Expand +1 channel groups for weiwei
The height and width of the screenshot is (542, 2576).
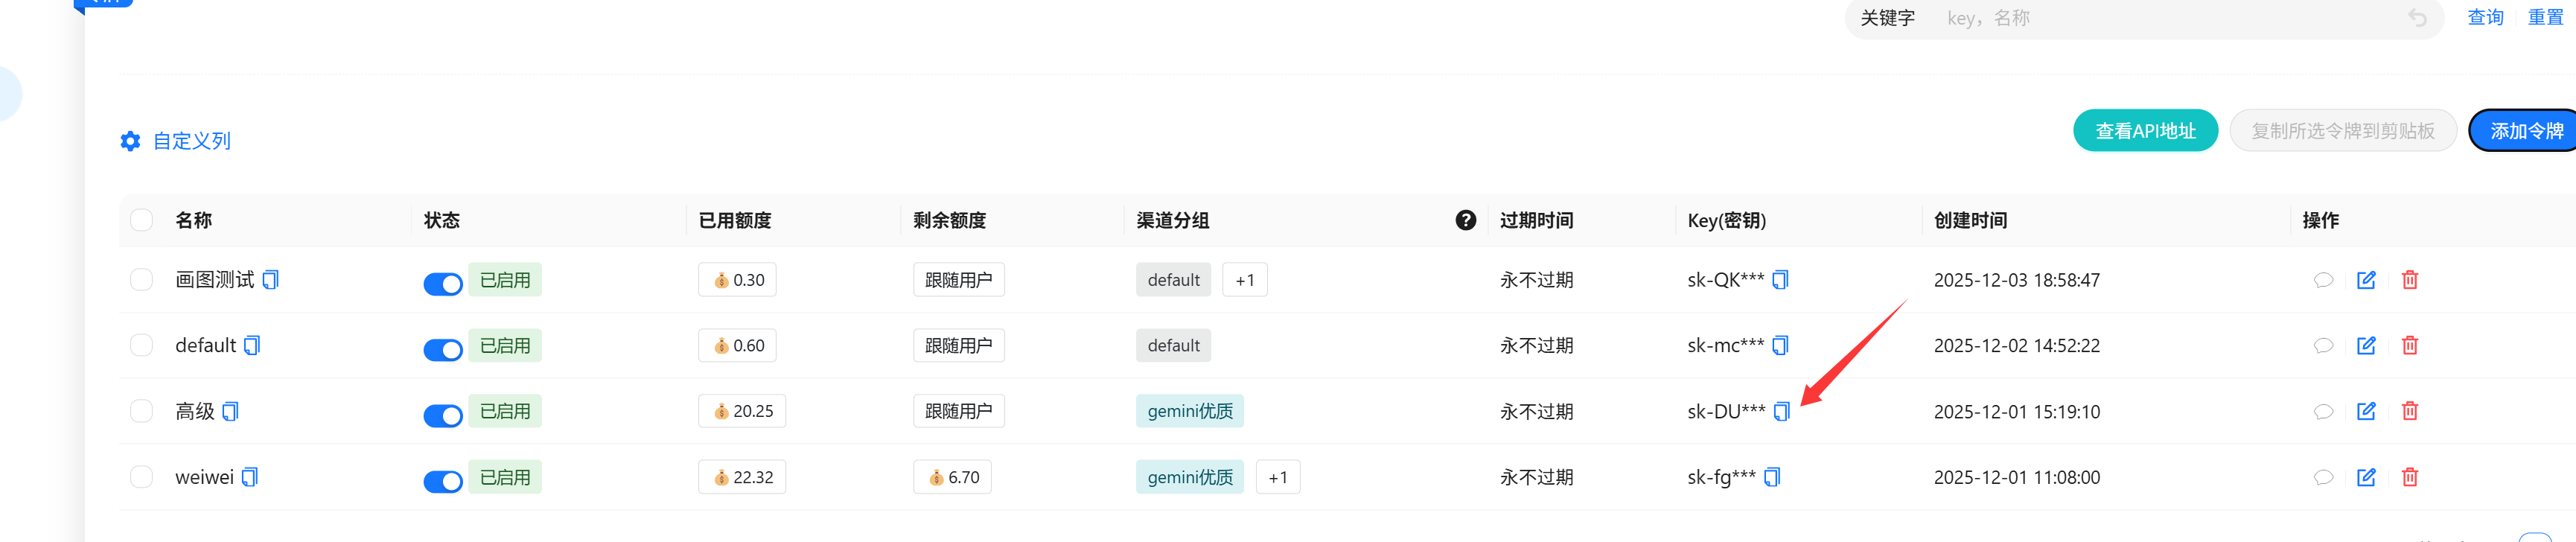coord(1278,477)
